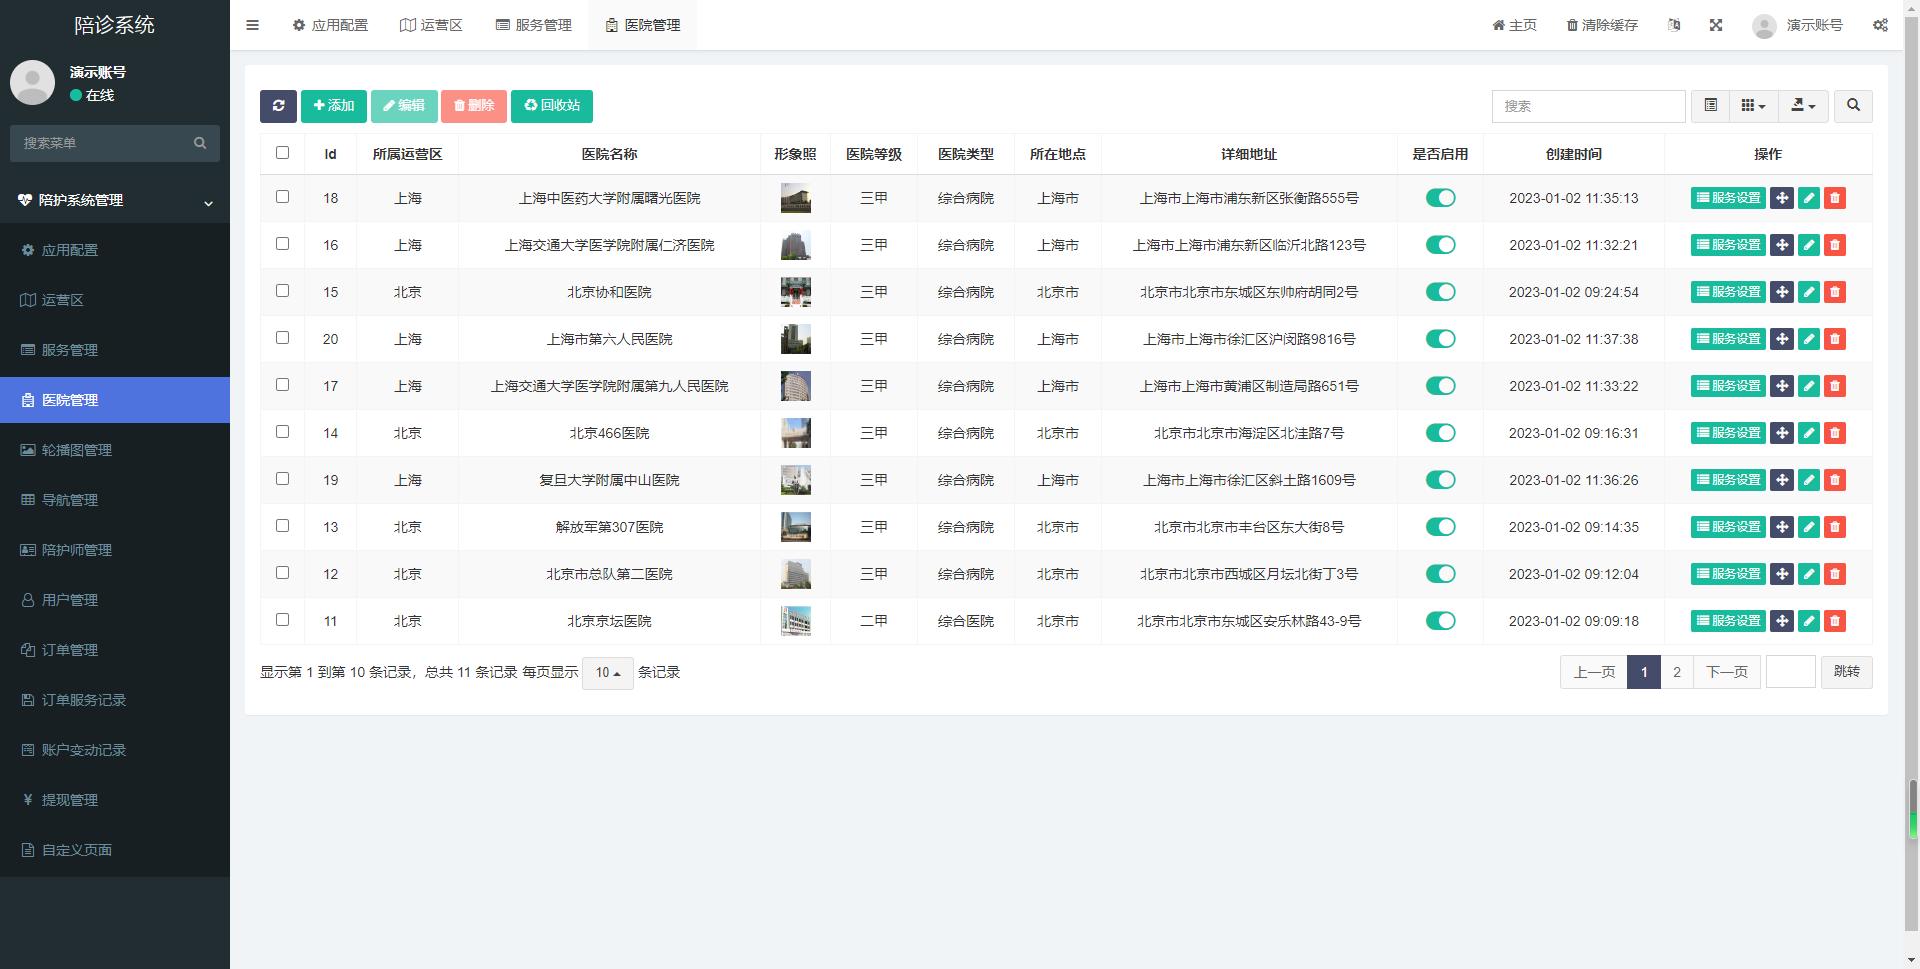Open the export data dropdown

tap(1803, 106)
